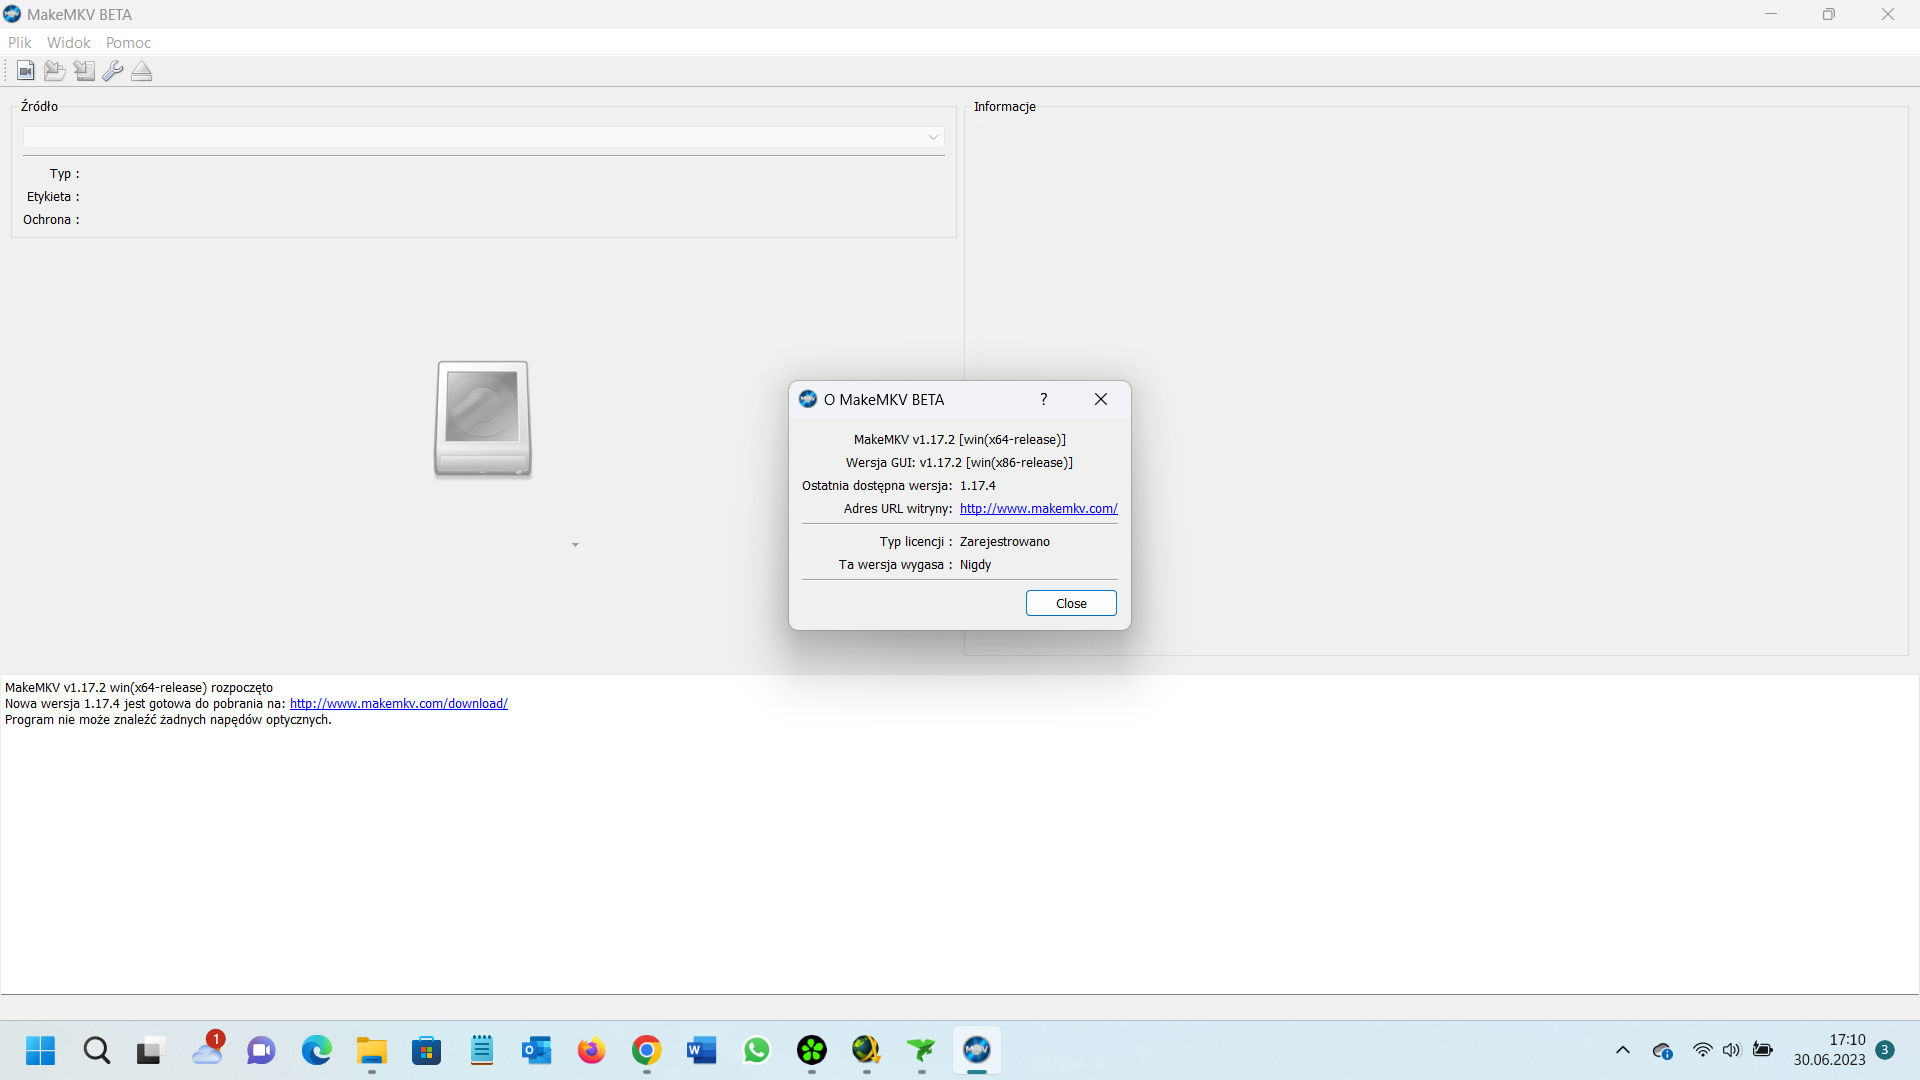Image resolution: width=1920 pixels, height=1080 pixels.
Task: Click the Eject disc toolbar icon
Action: 142,71
